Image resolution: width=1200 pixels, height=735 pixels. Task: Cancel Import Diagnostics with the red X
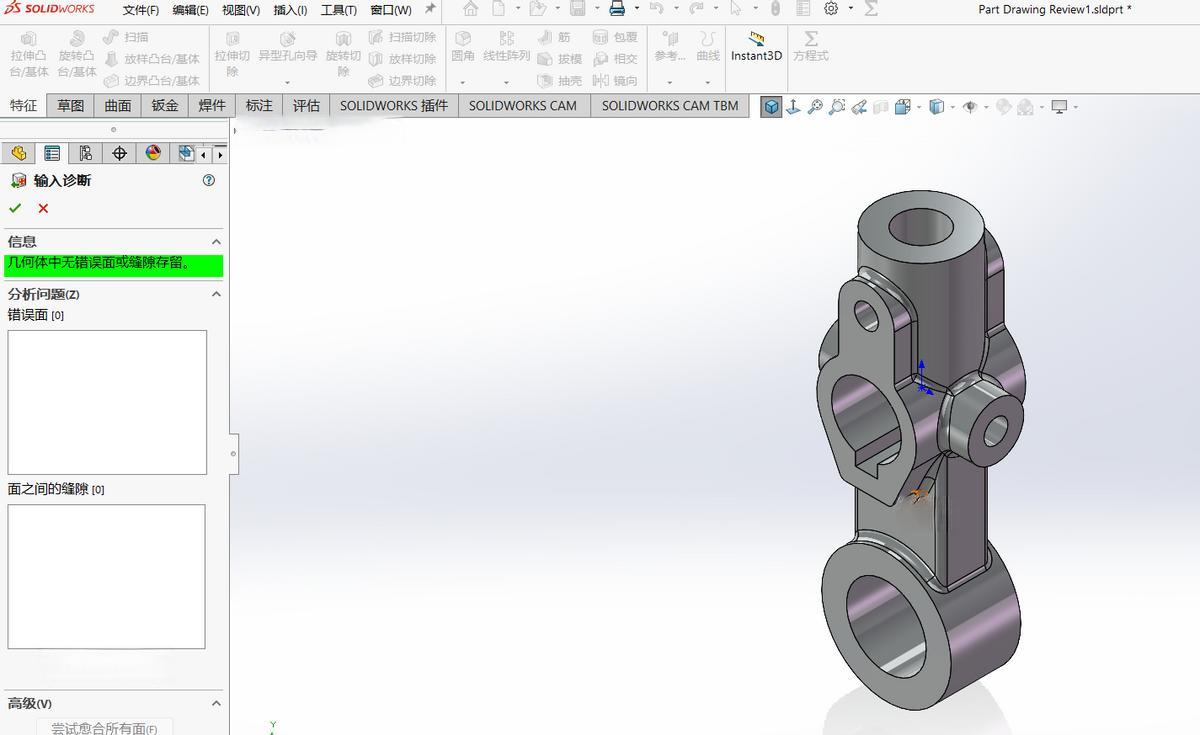(43, 208)
